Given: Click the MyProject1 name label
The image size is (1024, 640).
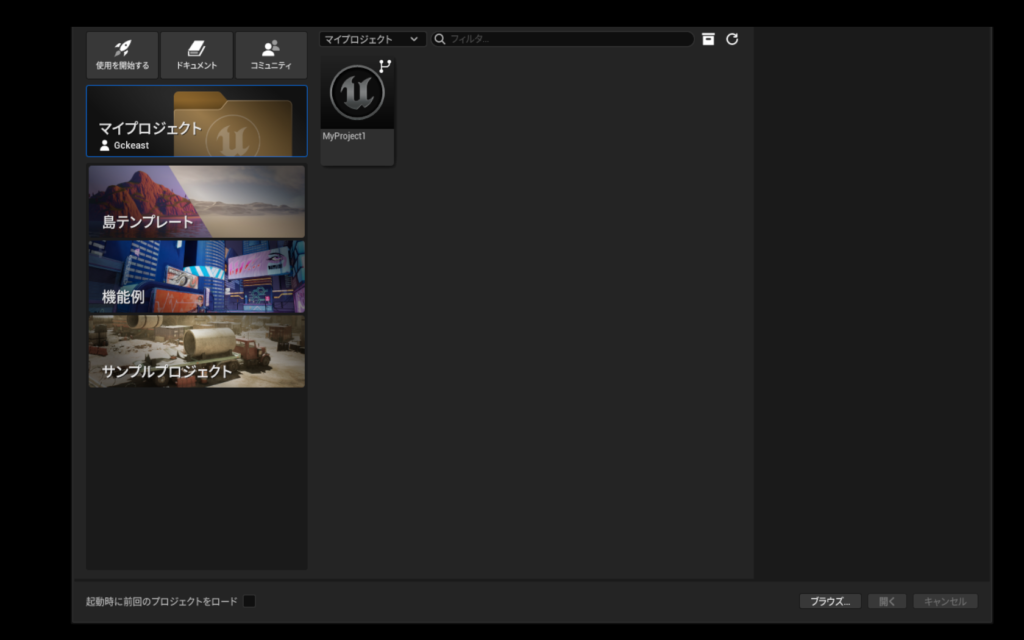Looking at the screenshot, I should tap(344, 136).
